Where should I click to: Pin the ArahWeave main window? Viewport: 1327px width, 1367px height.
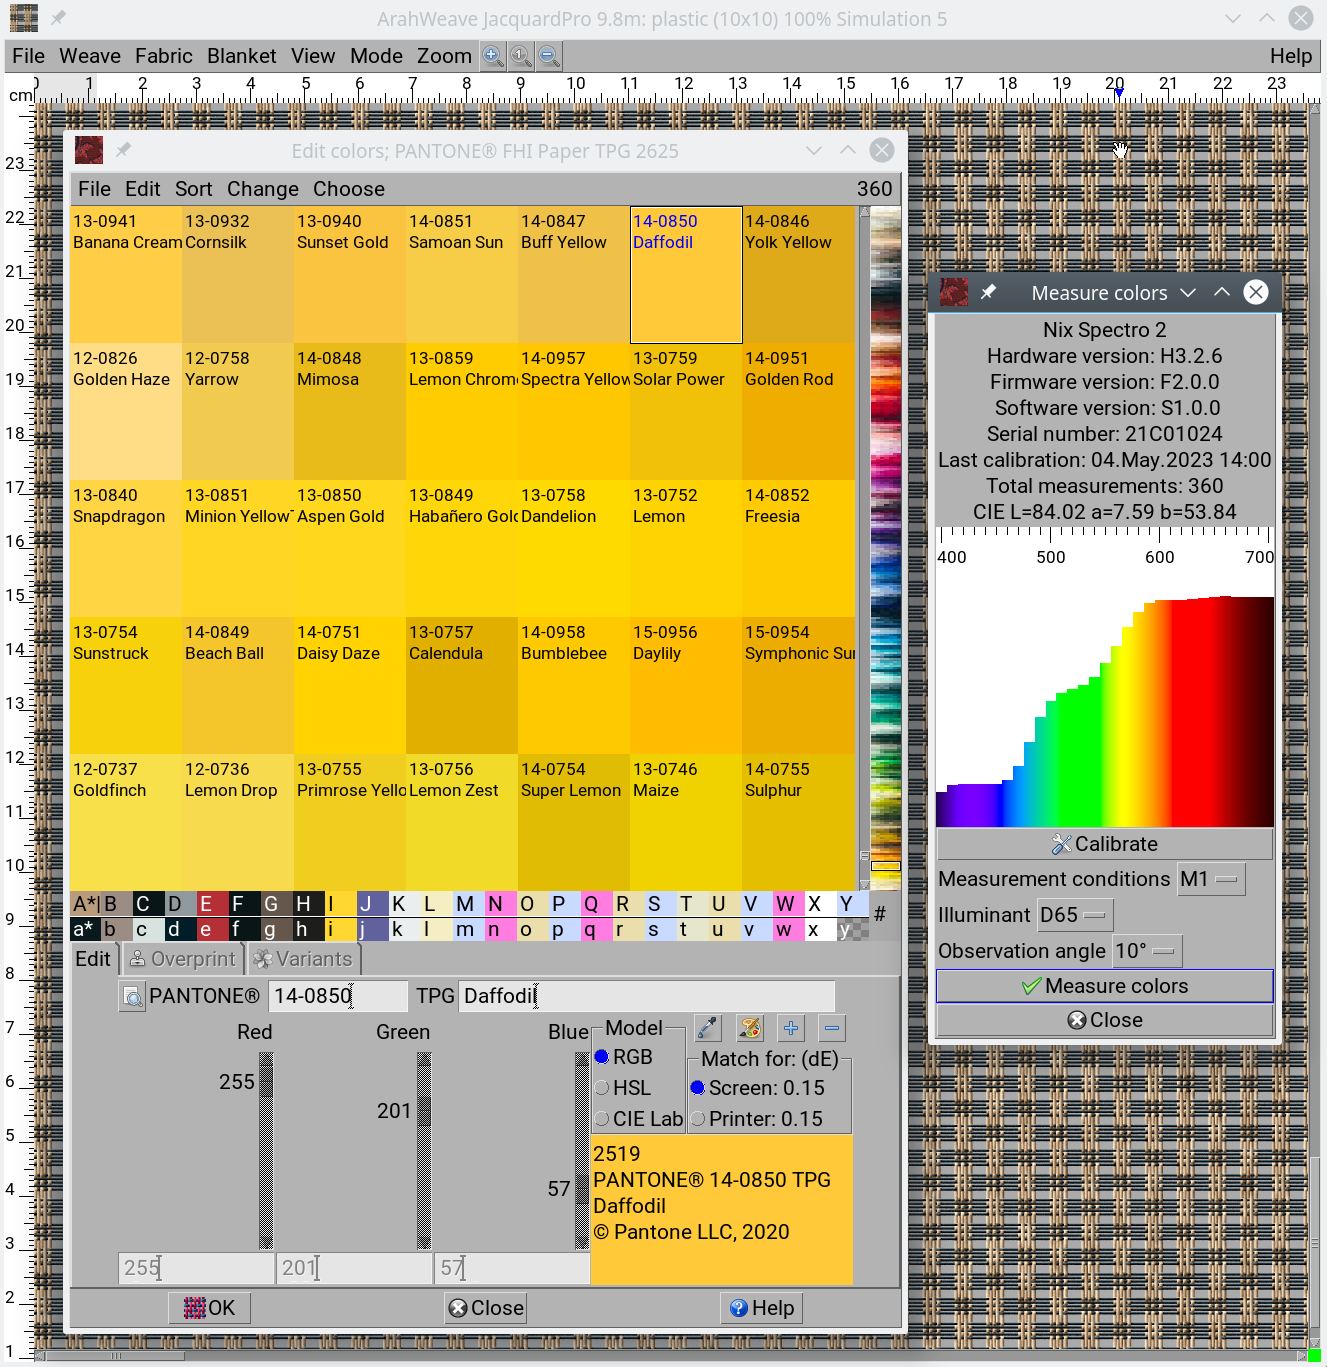pos(58,18)
